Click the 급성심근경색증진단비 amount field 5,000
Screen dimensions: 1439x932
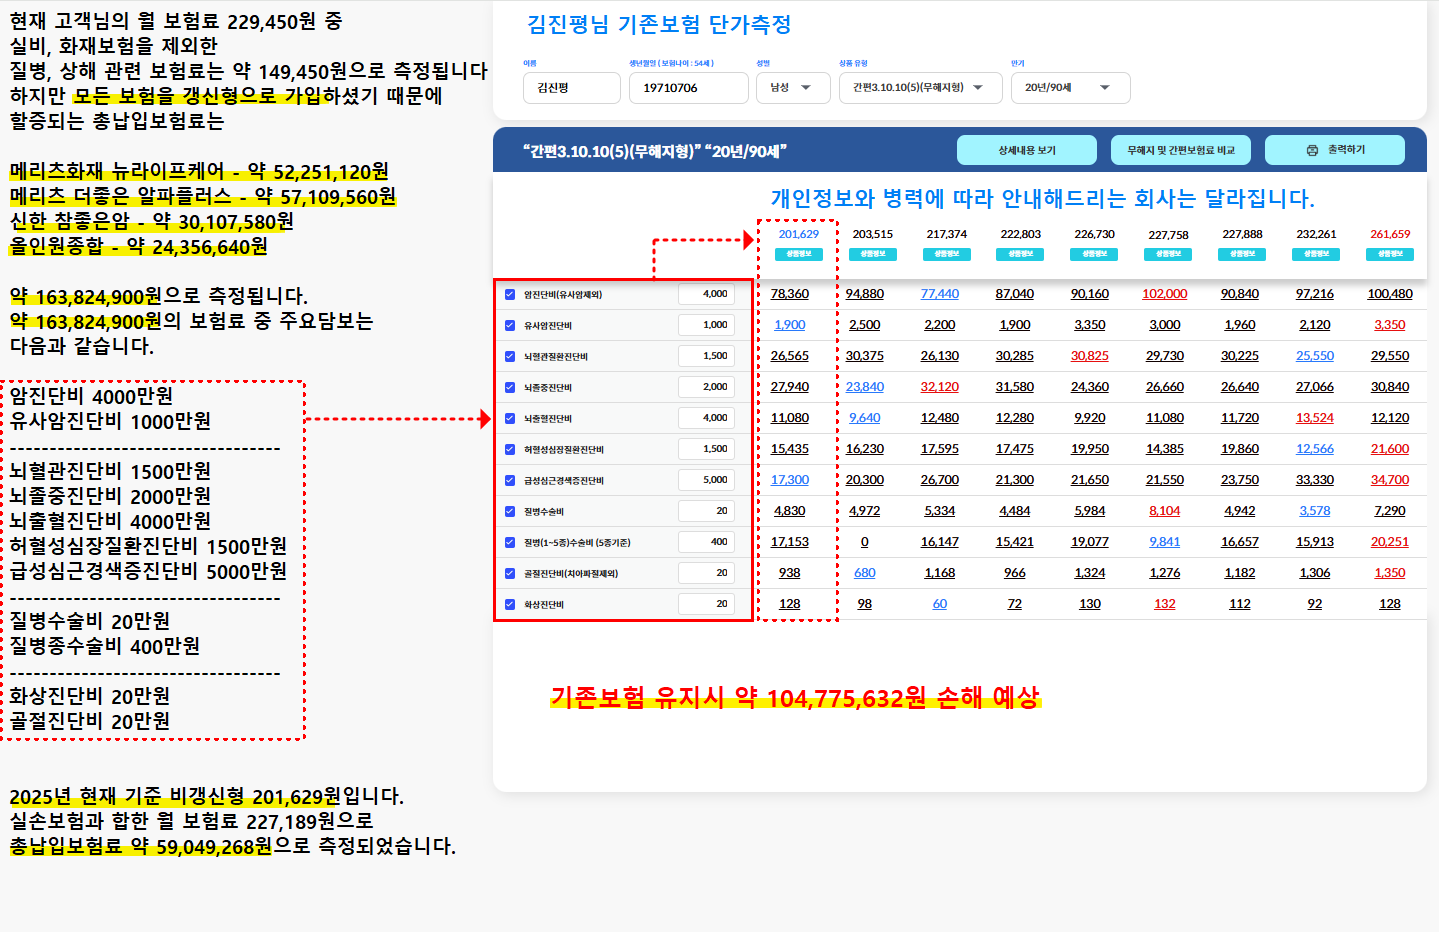point(707,480)
